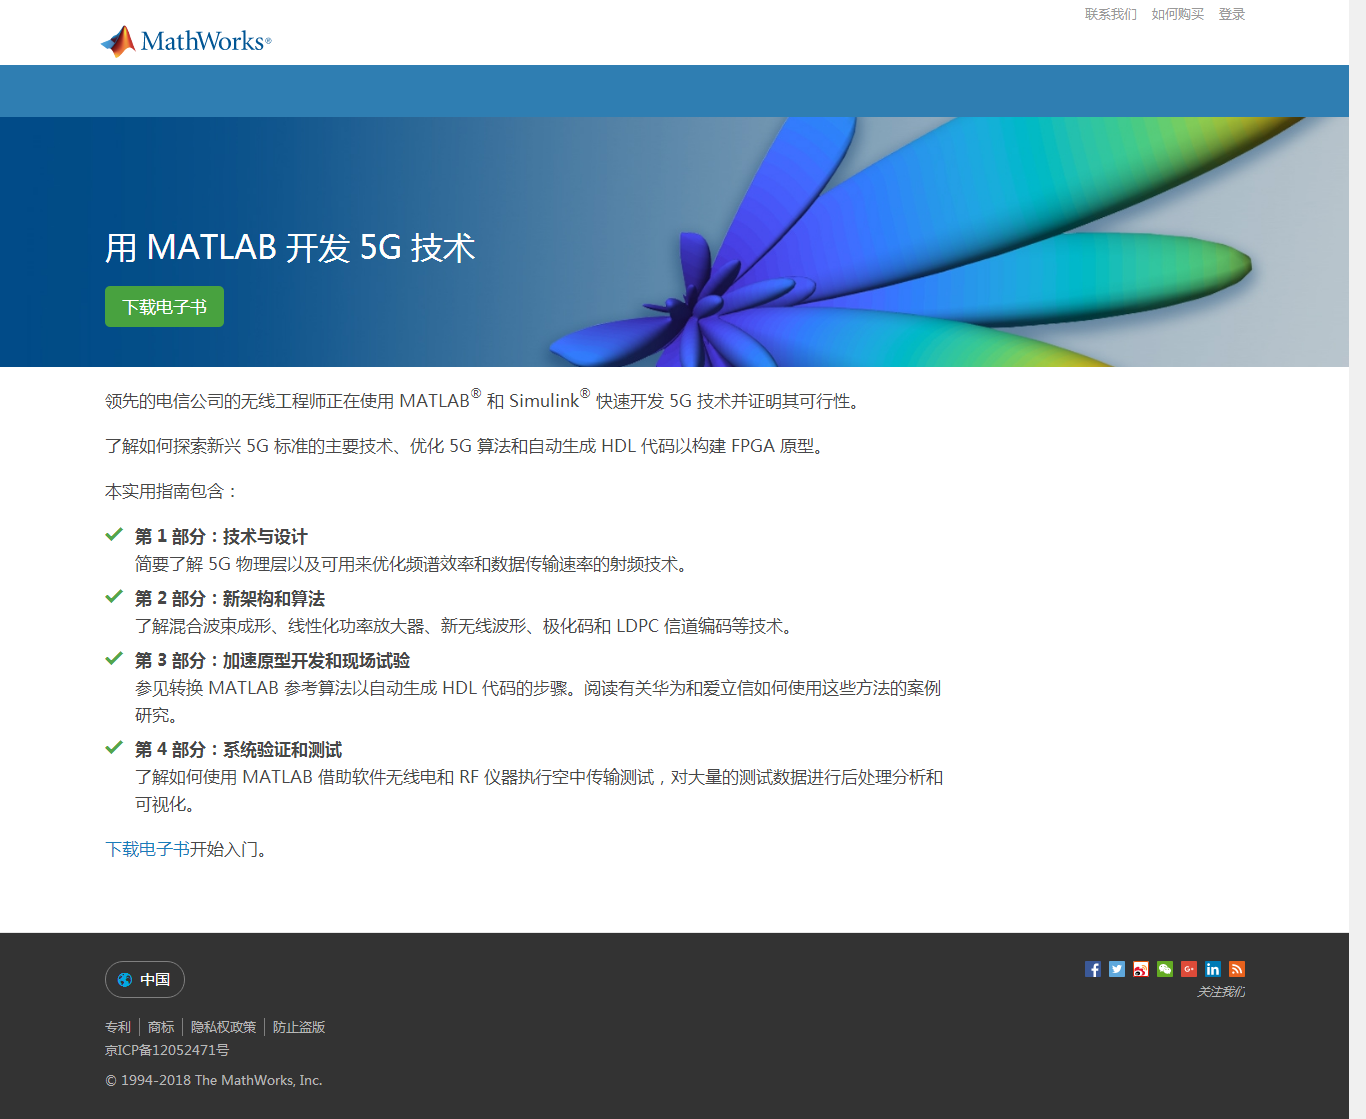Open the 专利 footer link

118,1027
